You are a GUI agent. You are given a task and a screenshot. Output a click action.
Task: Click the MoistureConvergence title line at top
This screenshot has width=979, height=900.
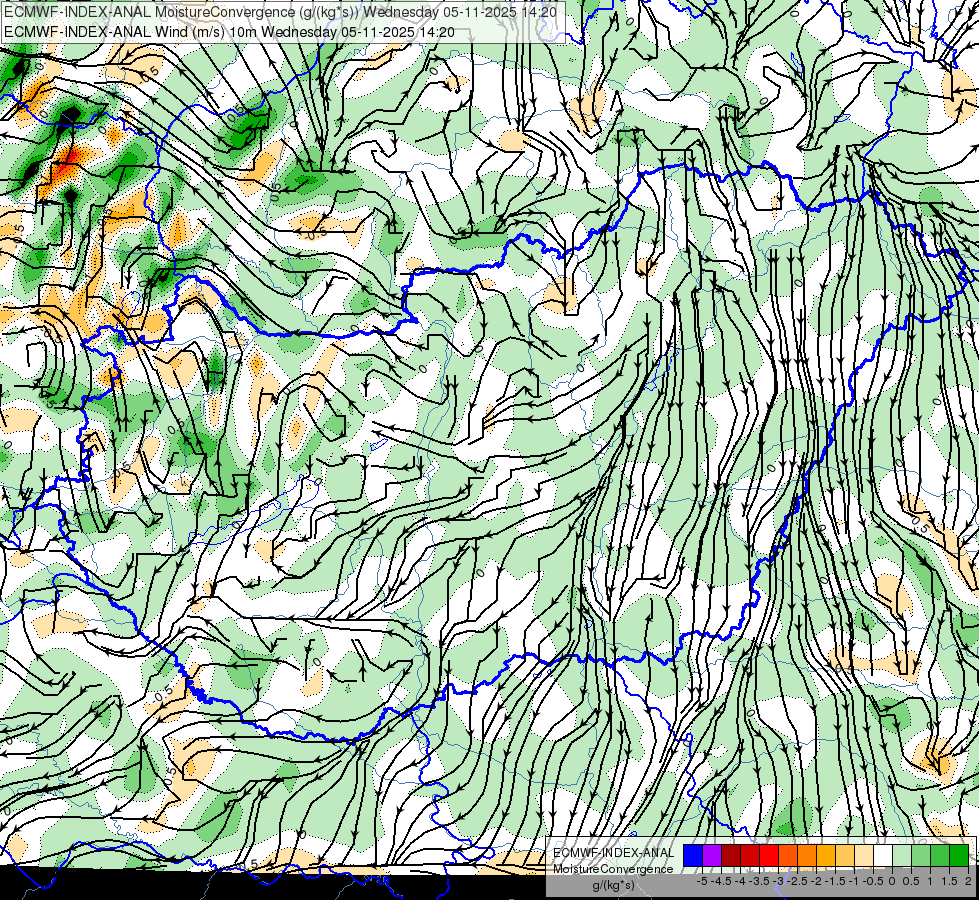(x=280, y=12)
